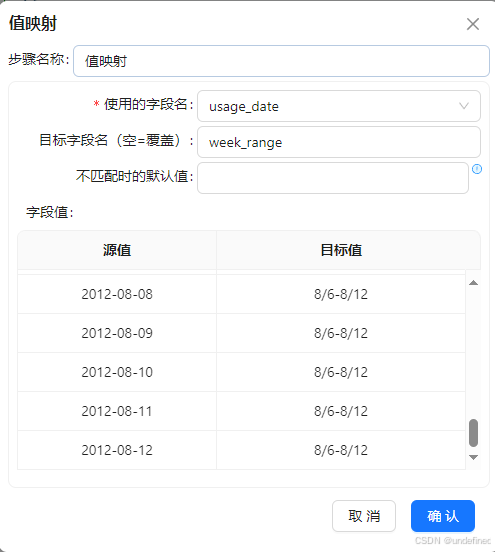The image size is (495, 552).
Task: Click target value in 2012-08-12 row
Action: tap(341, 450)
